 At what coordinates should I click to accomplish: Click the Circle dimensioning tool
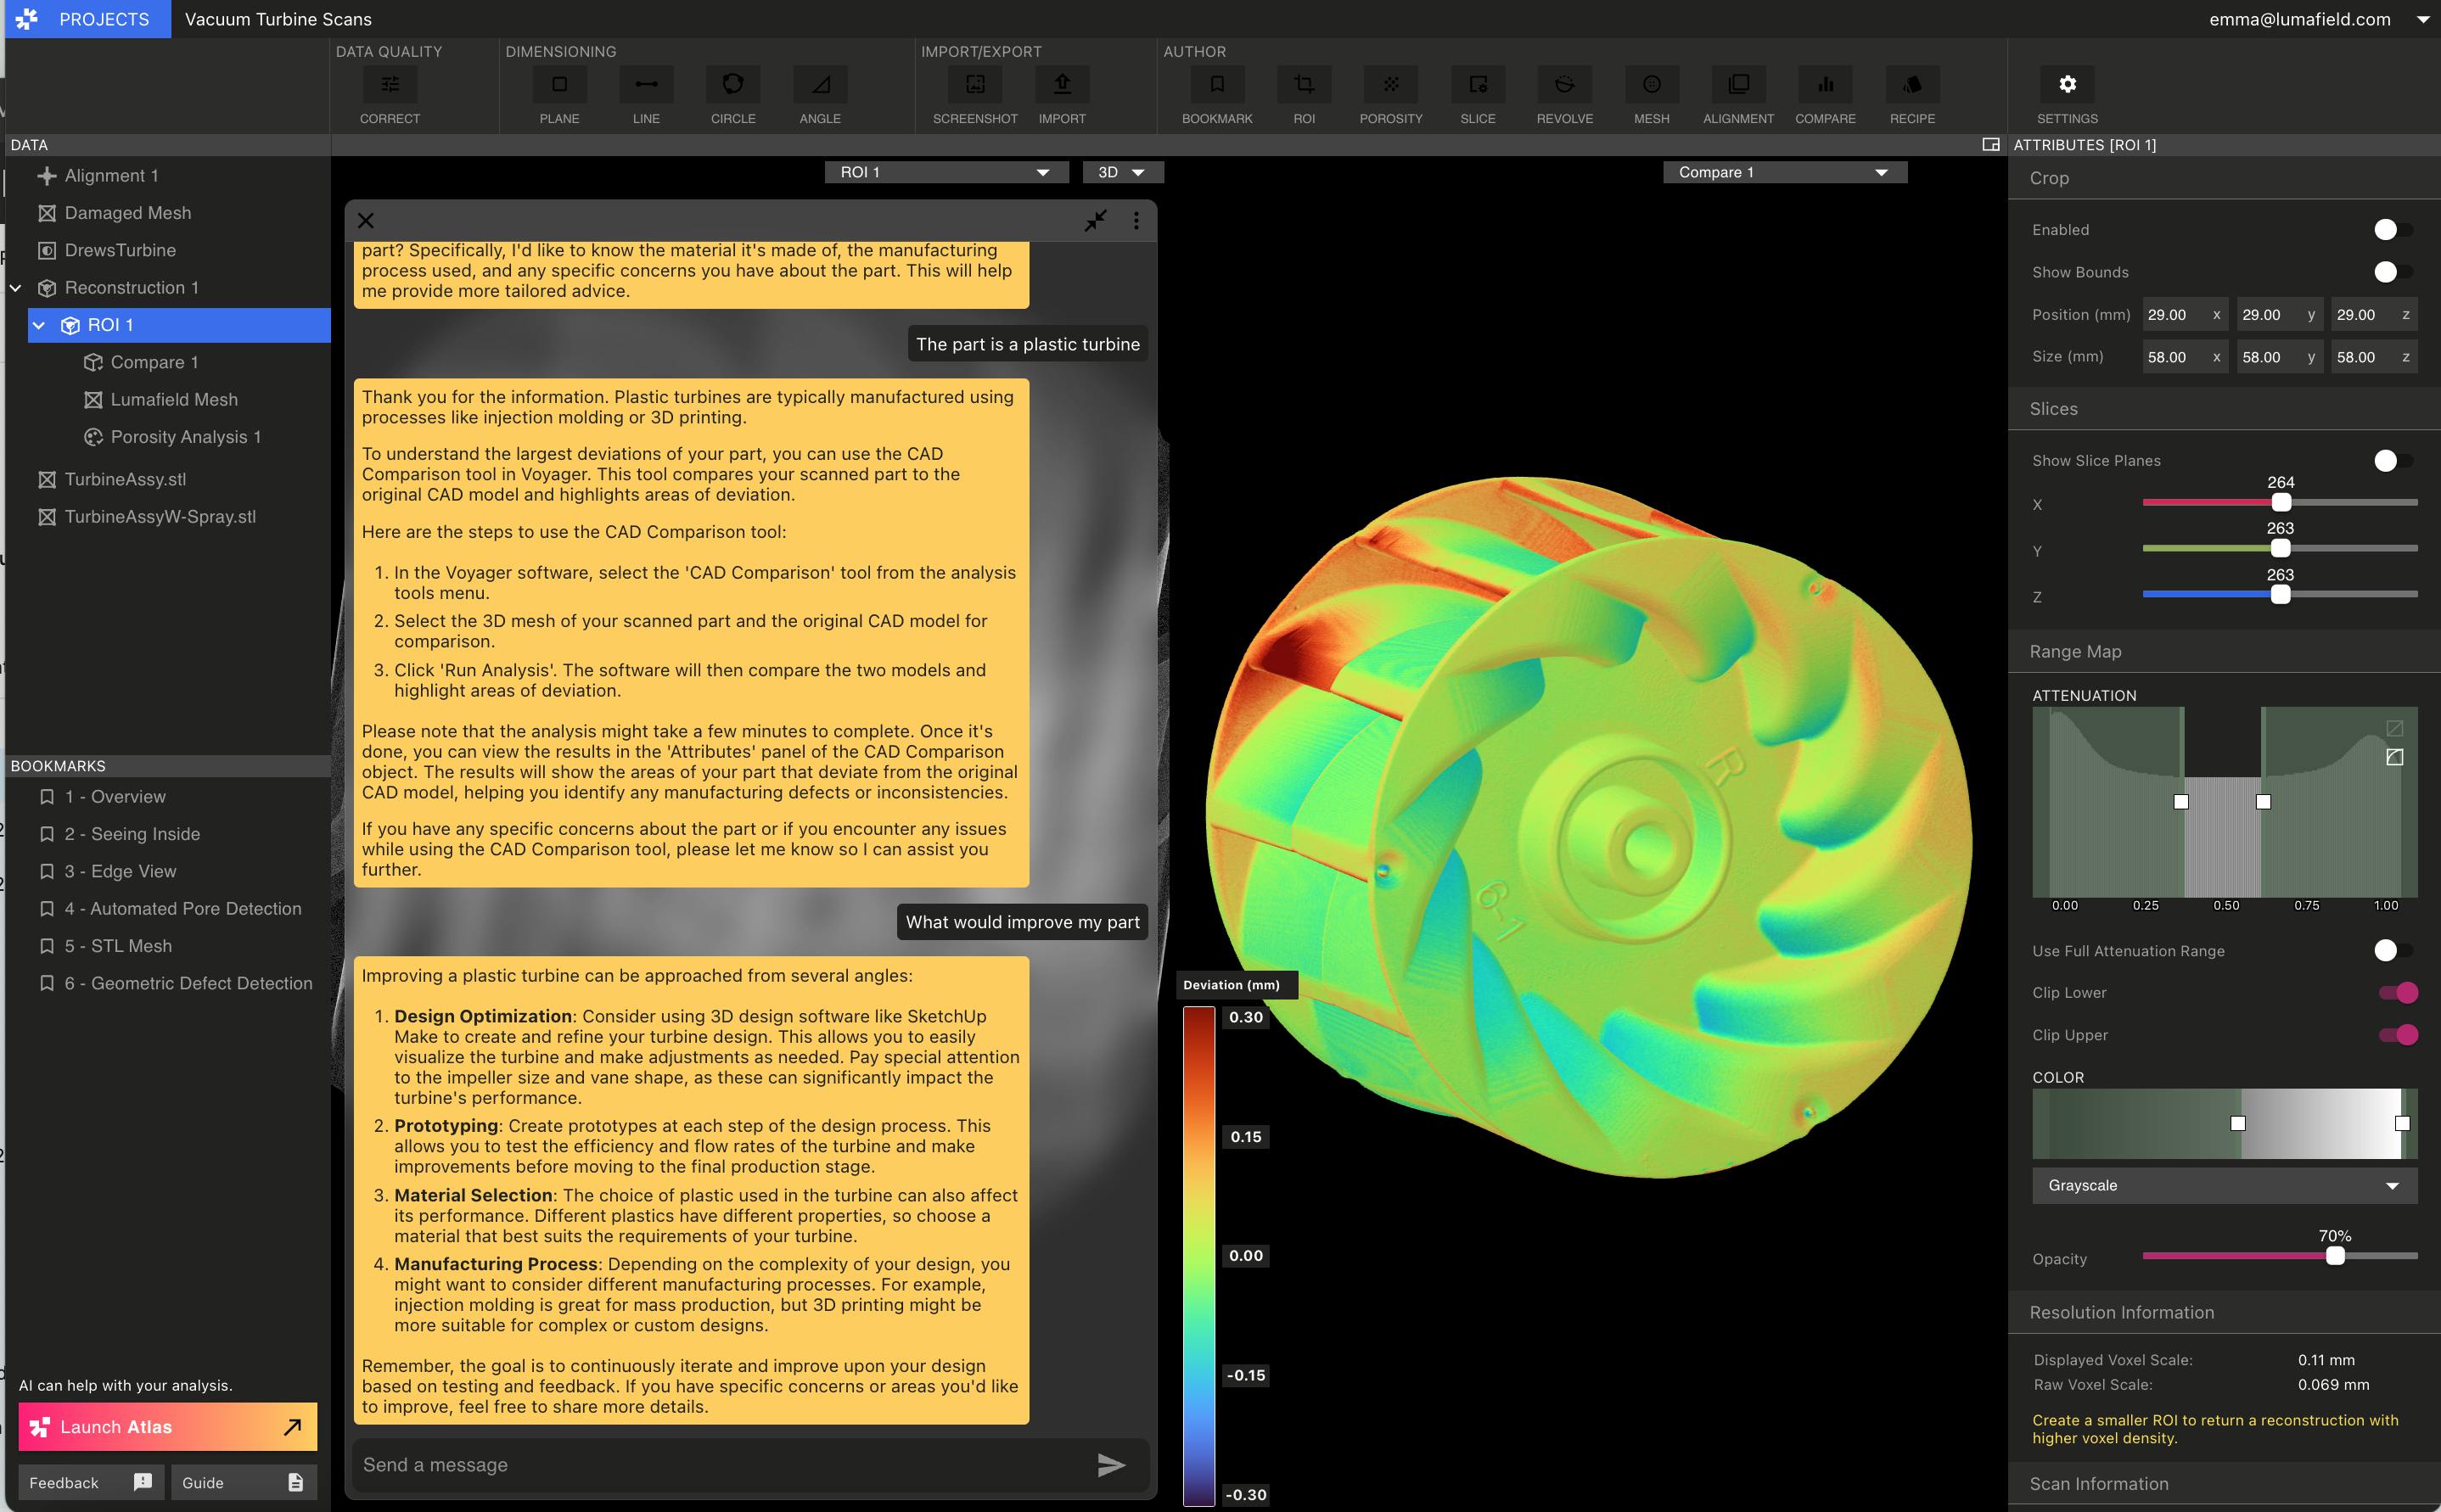click(x=733, y=85)
